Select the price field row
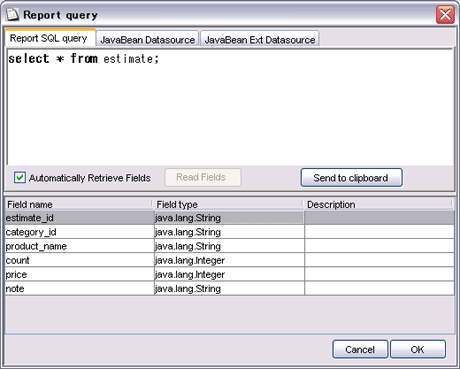Screen dimensions: 460x369 pos(230,274)
